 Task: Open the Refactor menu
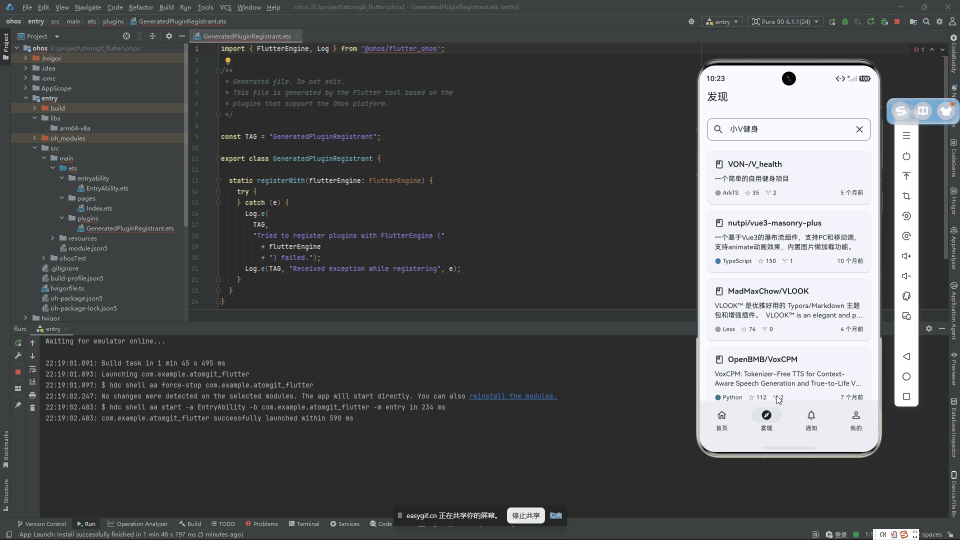click(x=141, y=7)
